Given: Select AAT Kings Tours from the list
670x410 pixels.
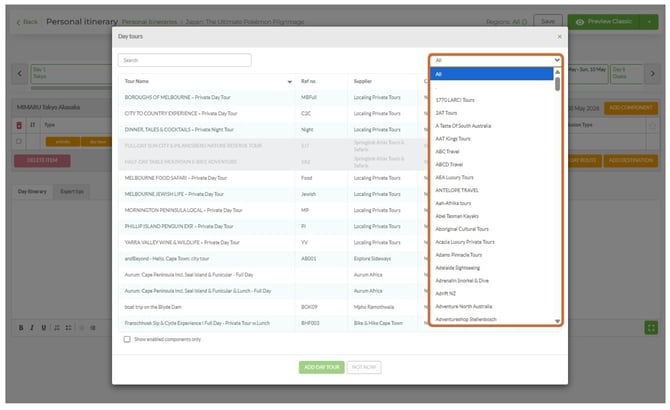Looking at the screenshot, I should click(453, 139).
